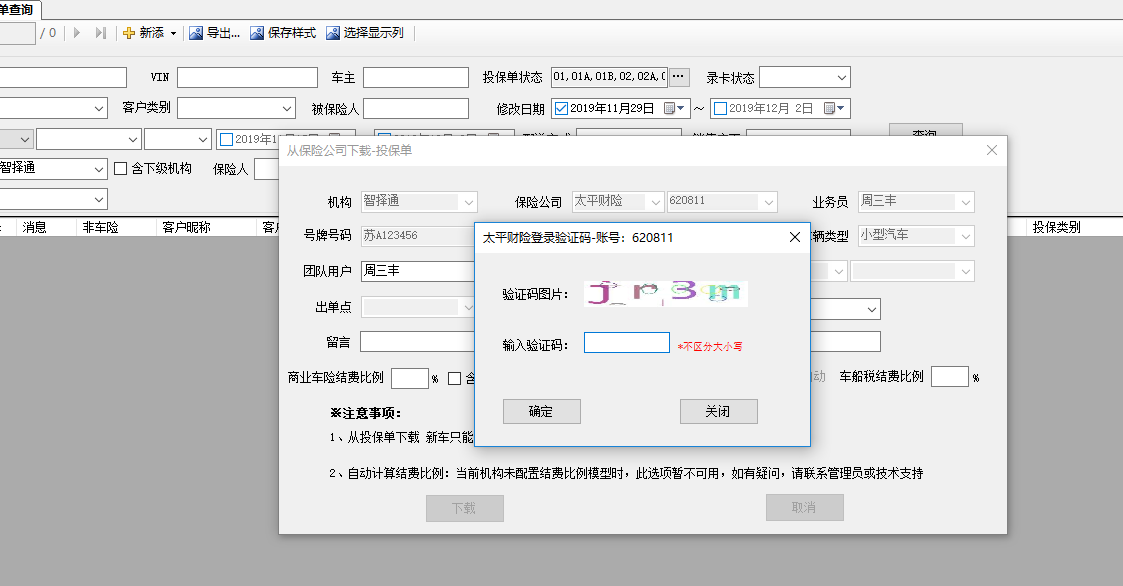
Task: Click the captcha image to refresh
Action: pyautogui.click(x=666, y=294)
